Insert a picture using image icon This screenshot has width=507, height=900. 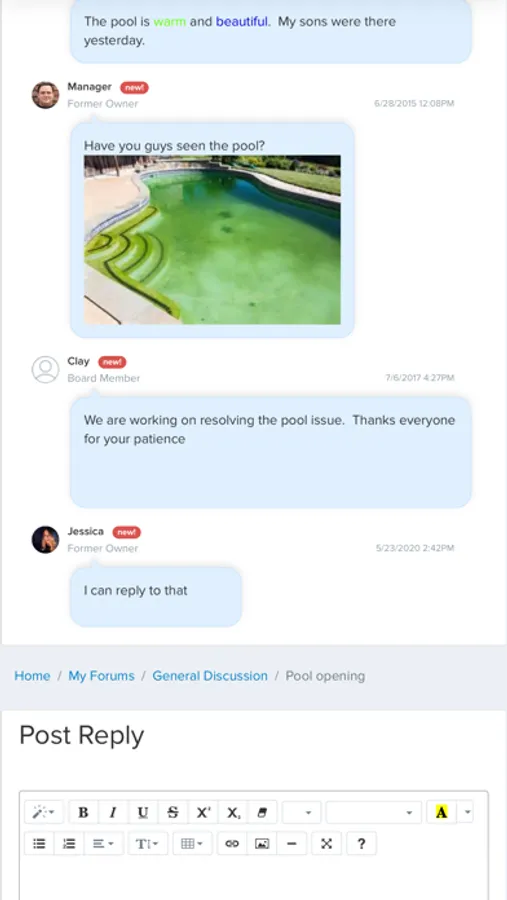pos(262,843)
